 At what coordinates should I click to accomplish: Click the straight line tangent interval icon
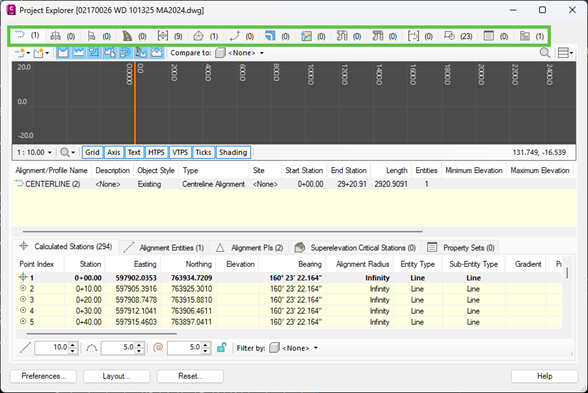point(25,348)
